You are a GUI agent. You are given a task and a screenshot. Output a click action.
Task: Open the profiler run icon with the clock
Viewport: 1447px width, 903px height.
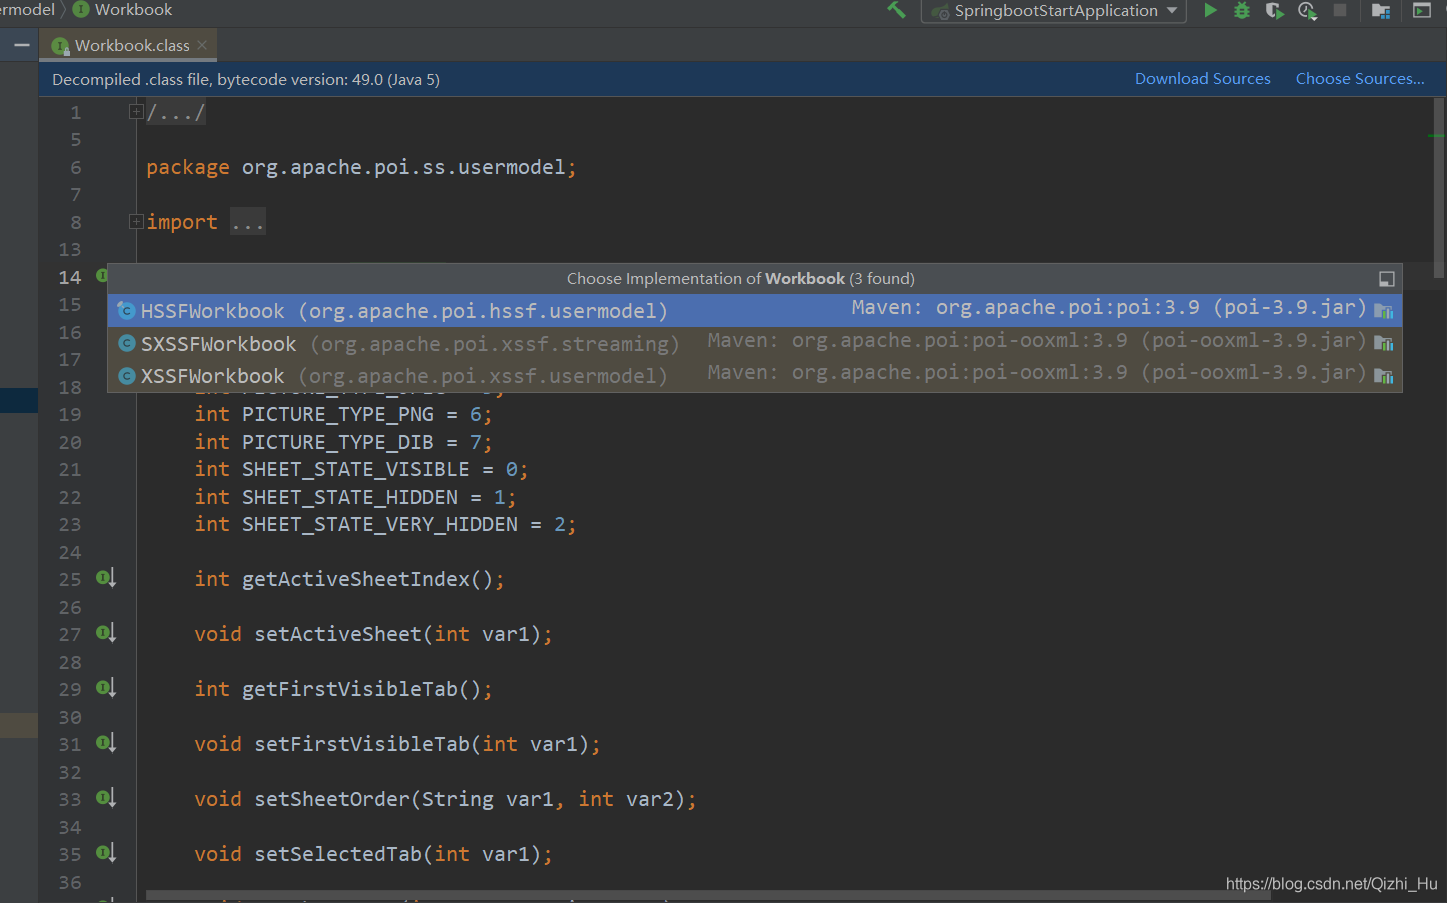pos(1307,10)
